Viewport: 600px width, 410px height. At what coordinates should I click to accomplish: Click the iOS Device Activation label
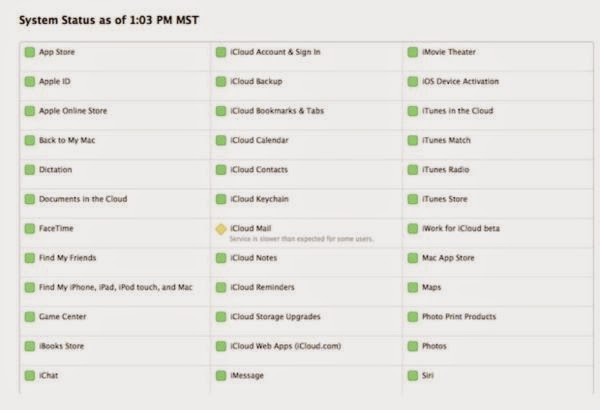(461, 82)
